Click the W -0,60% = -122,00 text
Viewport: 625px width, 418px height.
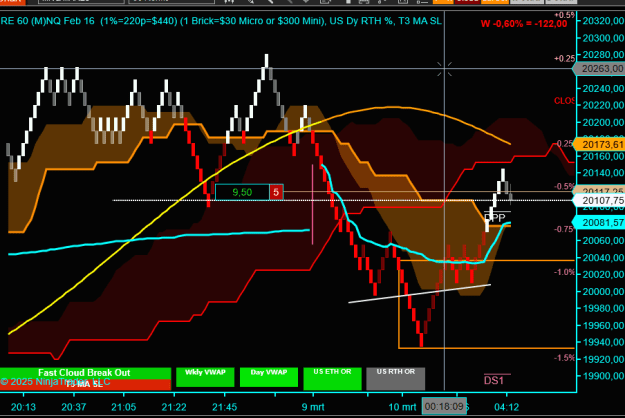(524, 24)
